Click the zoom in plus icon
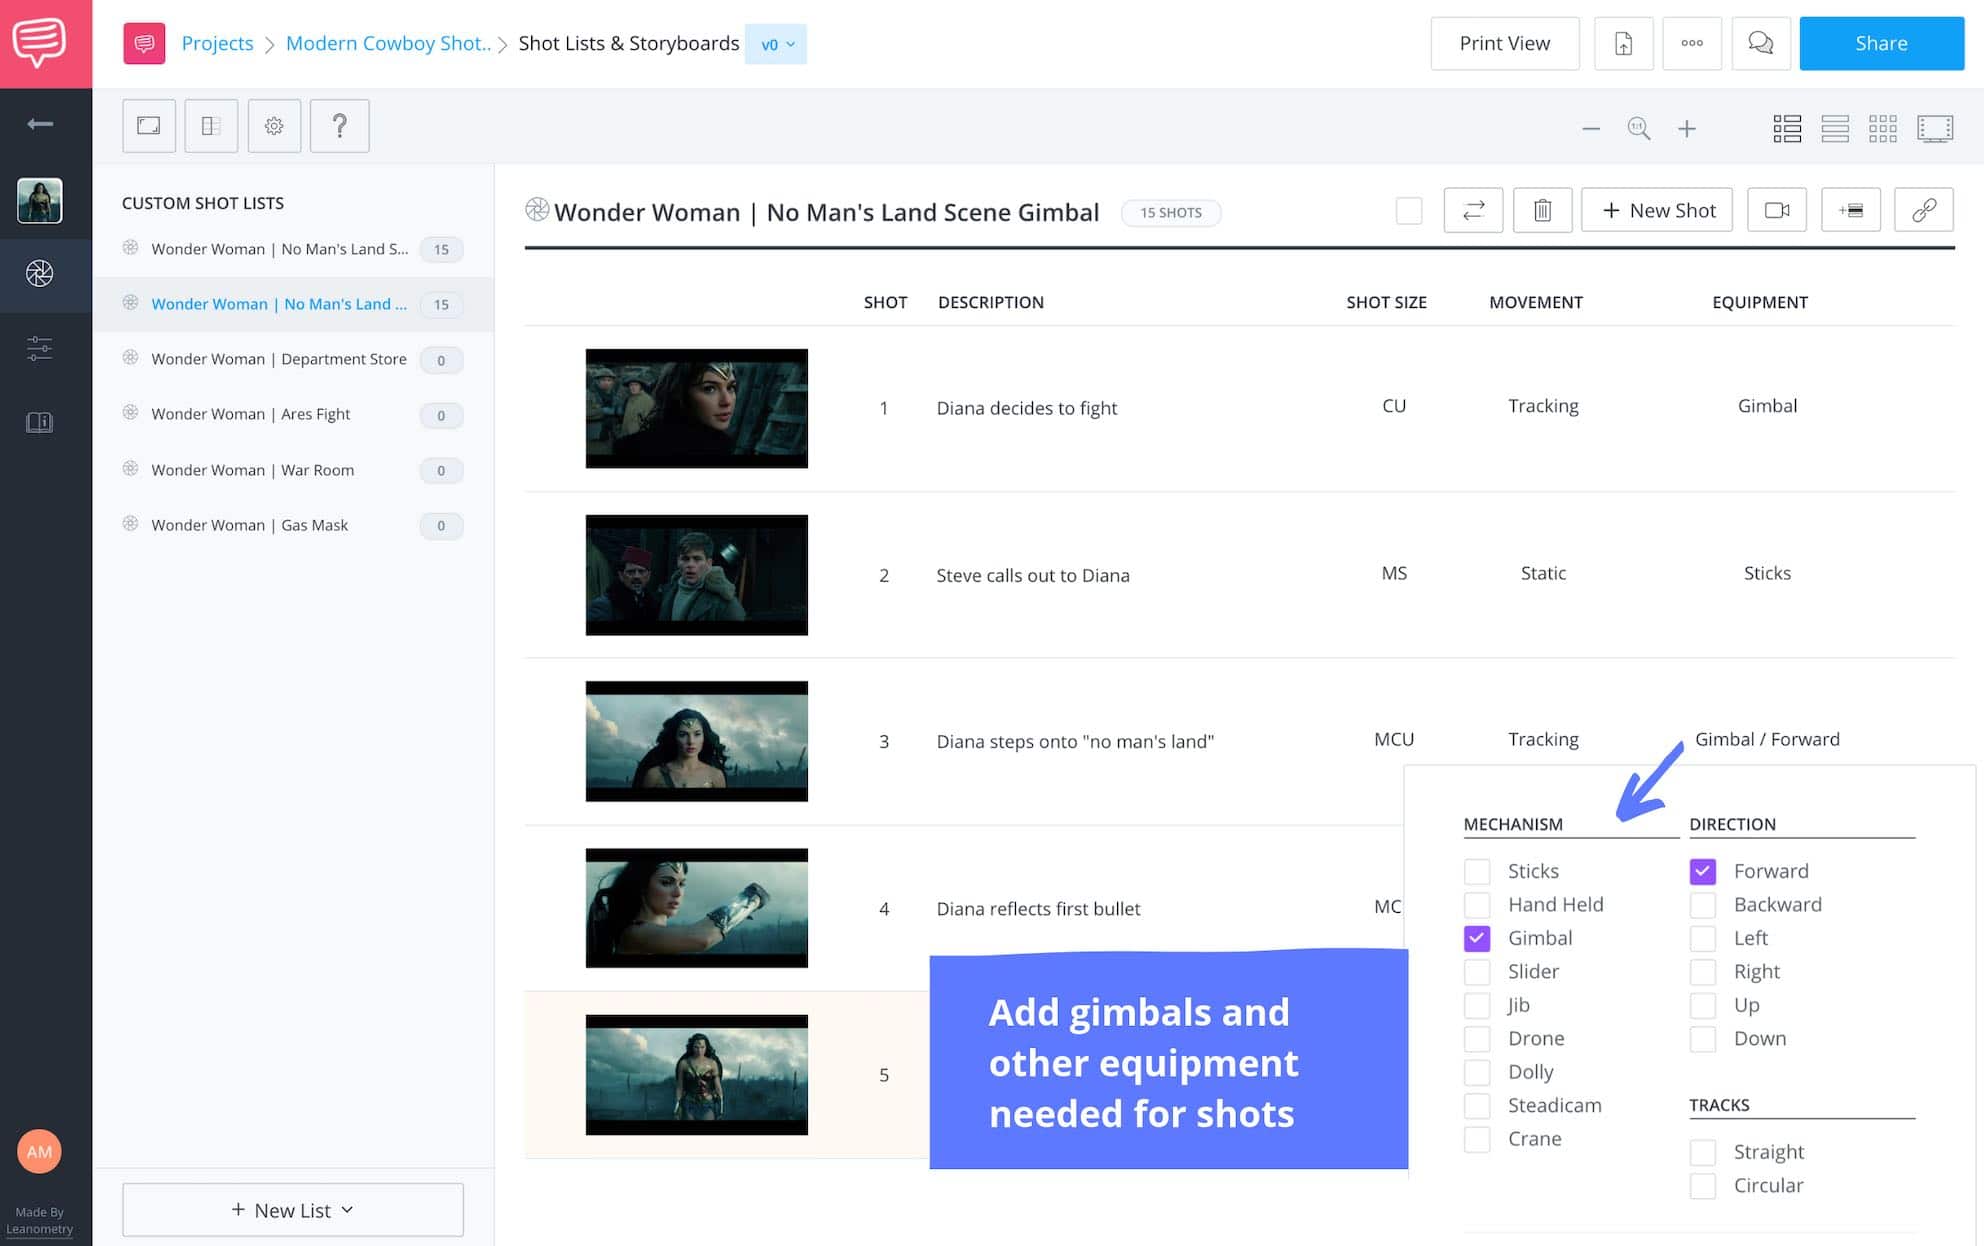The width and height of the screenshot is (1984, 1246). (x=1687, y=129)
